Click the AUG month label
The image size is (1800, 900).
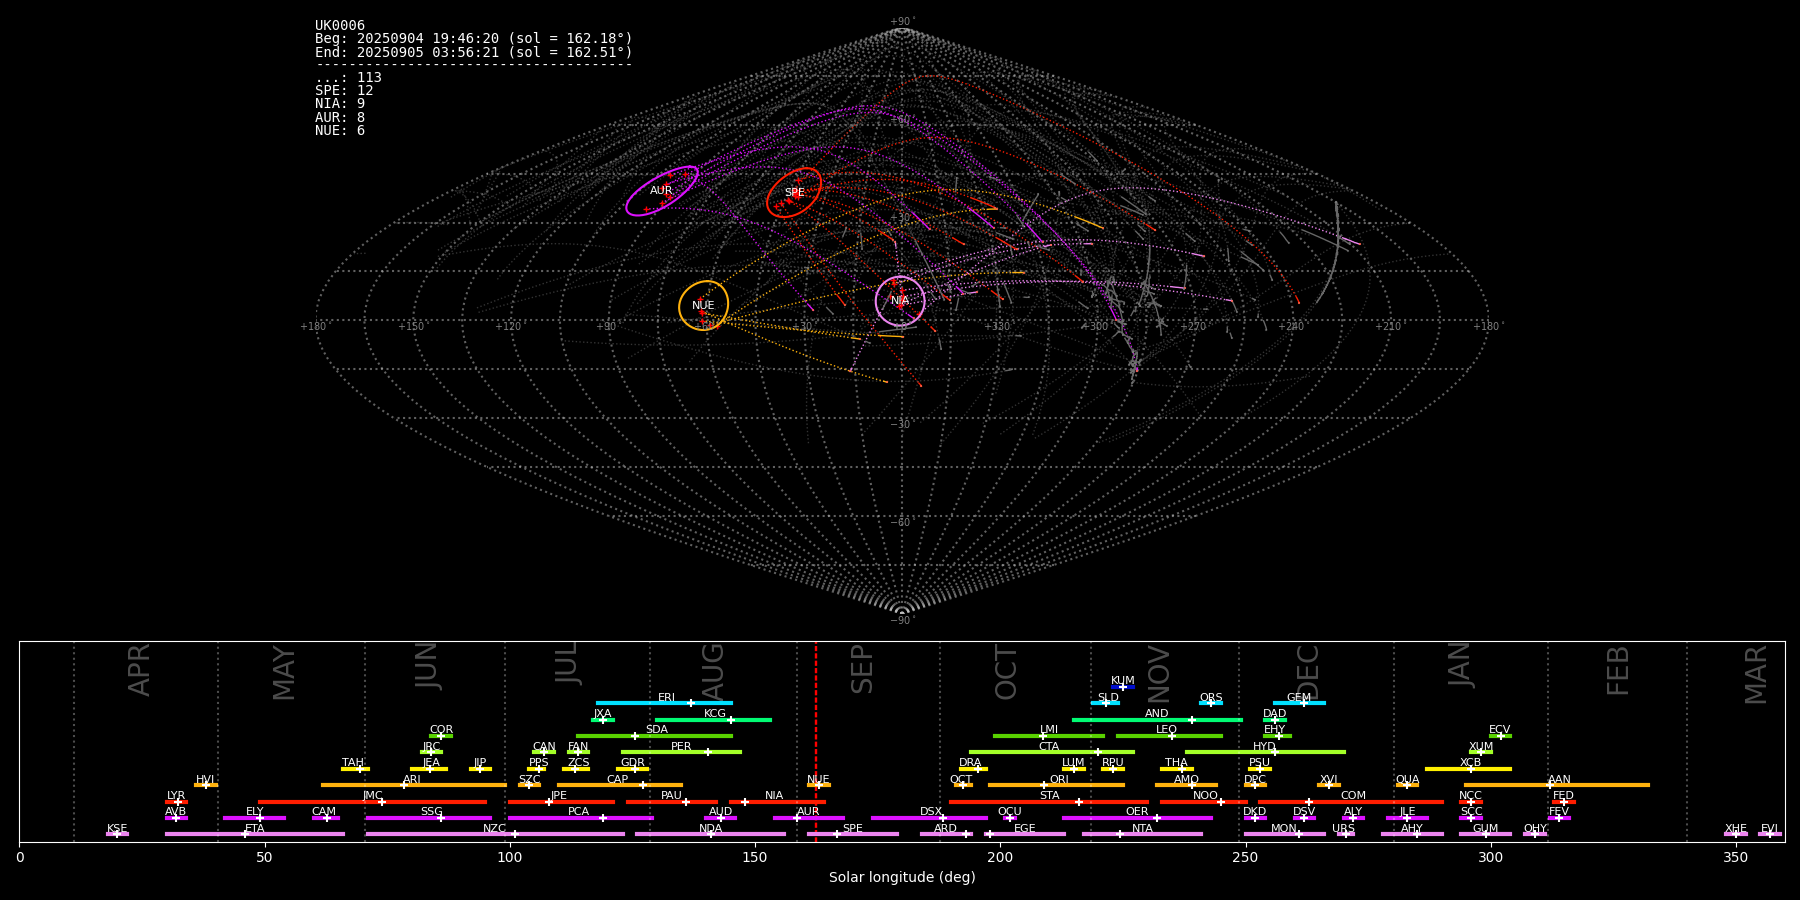pyautogui.click(x=713, y=673)
